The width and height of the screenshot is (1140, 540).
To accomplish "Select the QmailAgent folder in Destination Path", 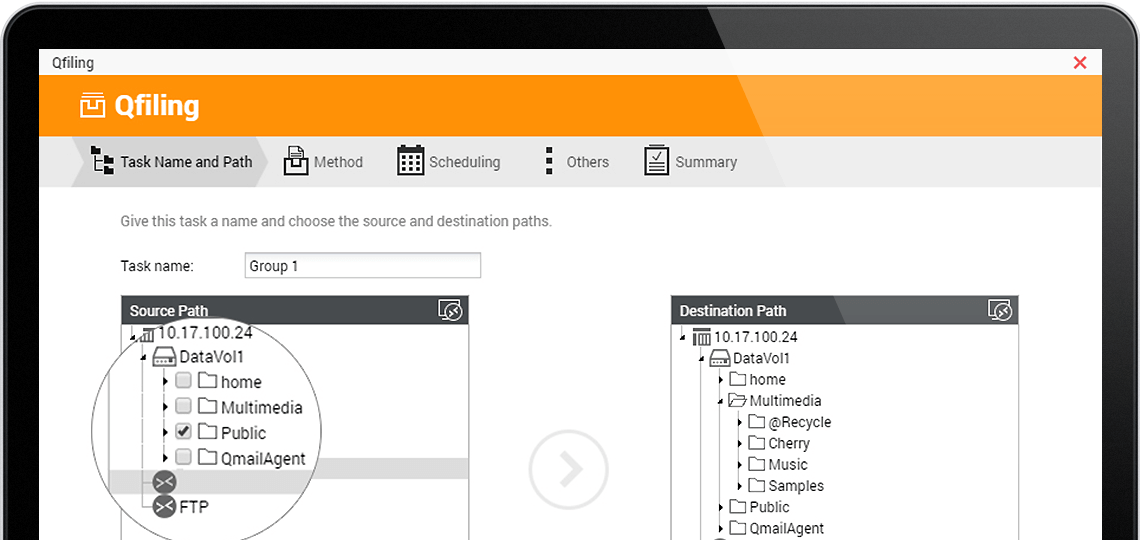I will 787,528.
